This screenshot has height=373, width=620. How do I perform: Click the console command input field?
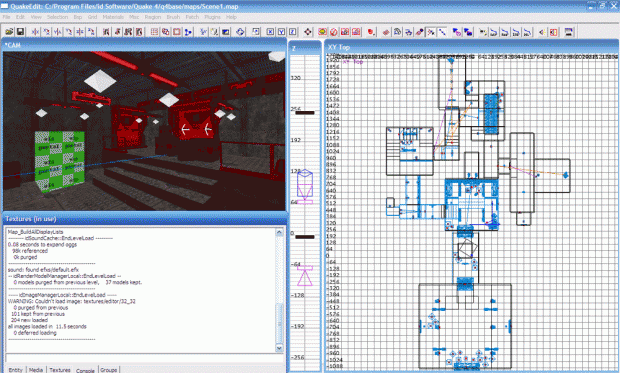(x=144, y=358)
